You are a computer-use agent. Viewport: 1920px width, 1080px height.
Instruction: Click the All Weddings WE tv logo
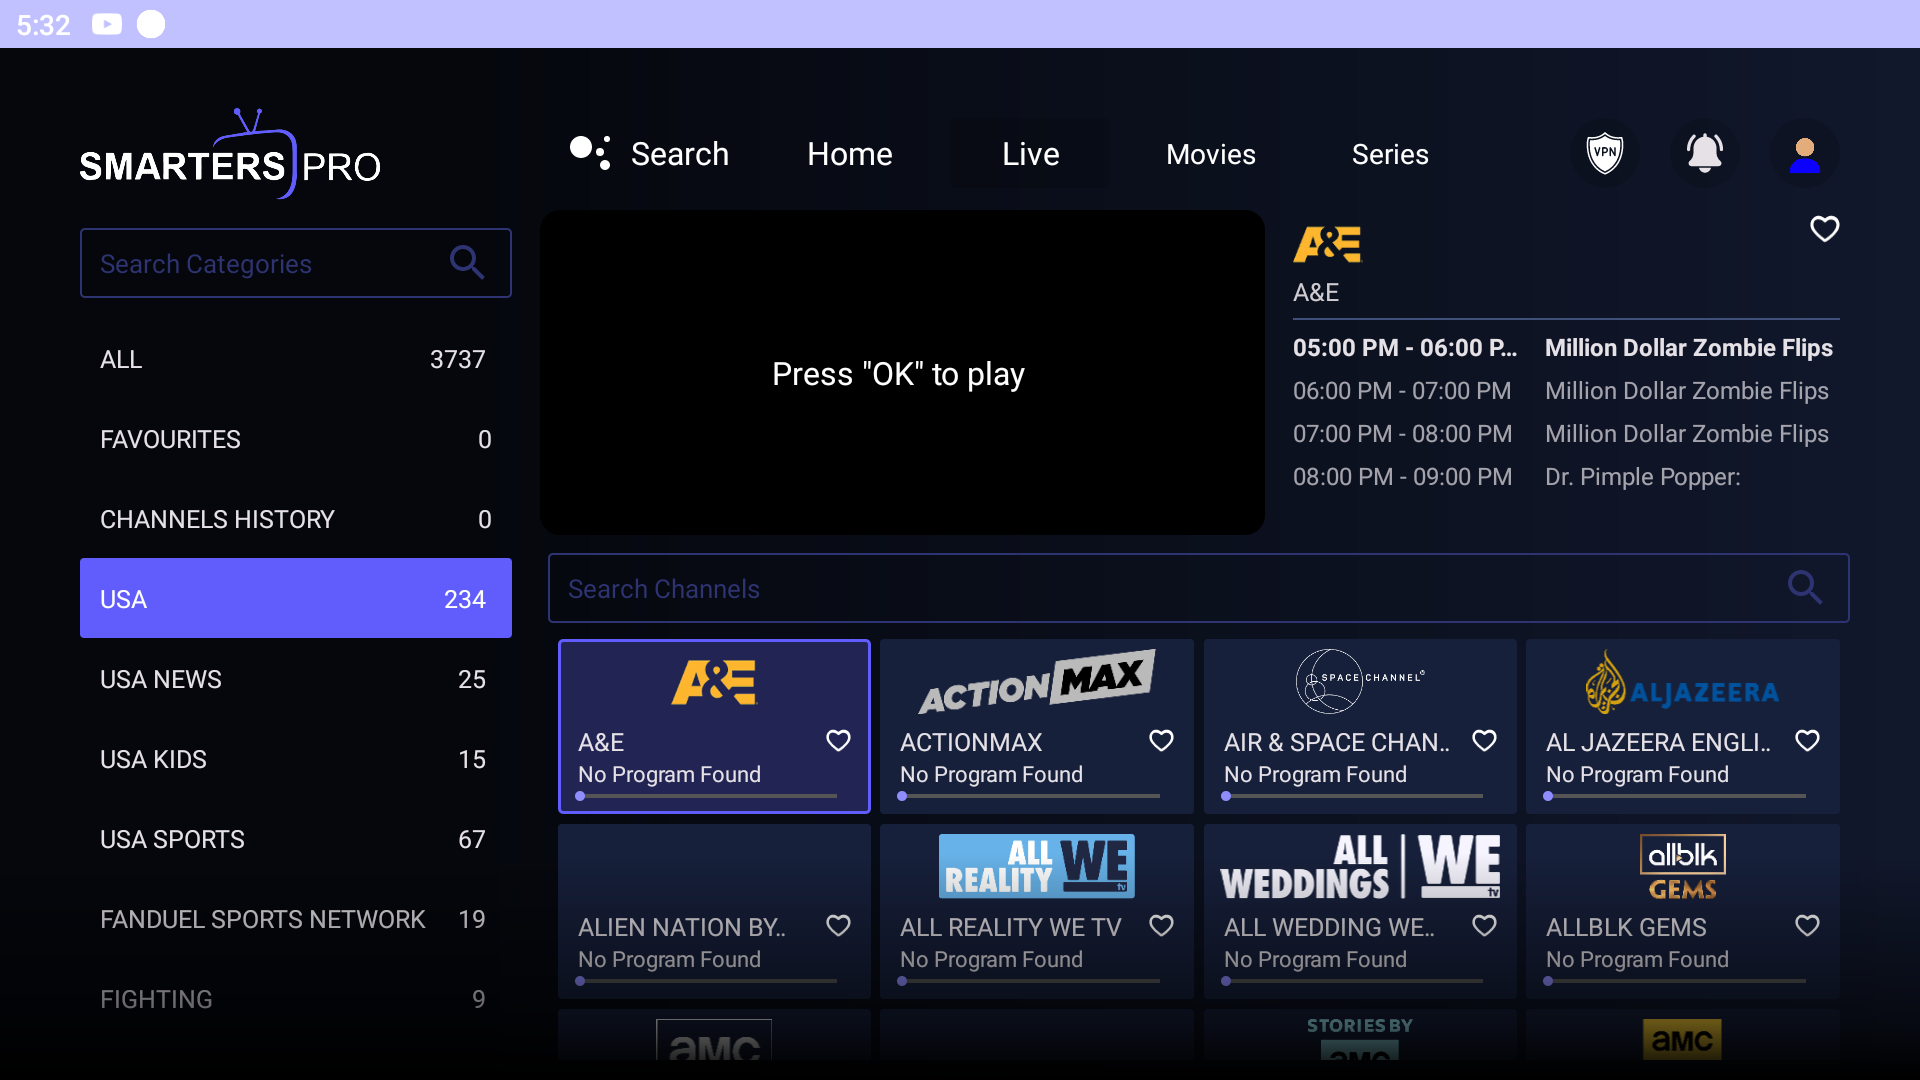(1360, 866)
